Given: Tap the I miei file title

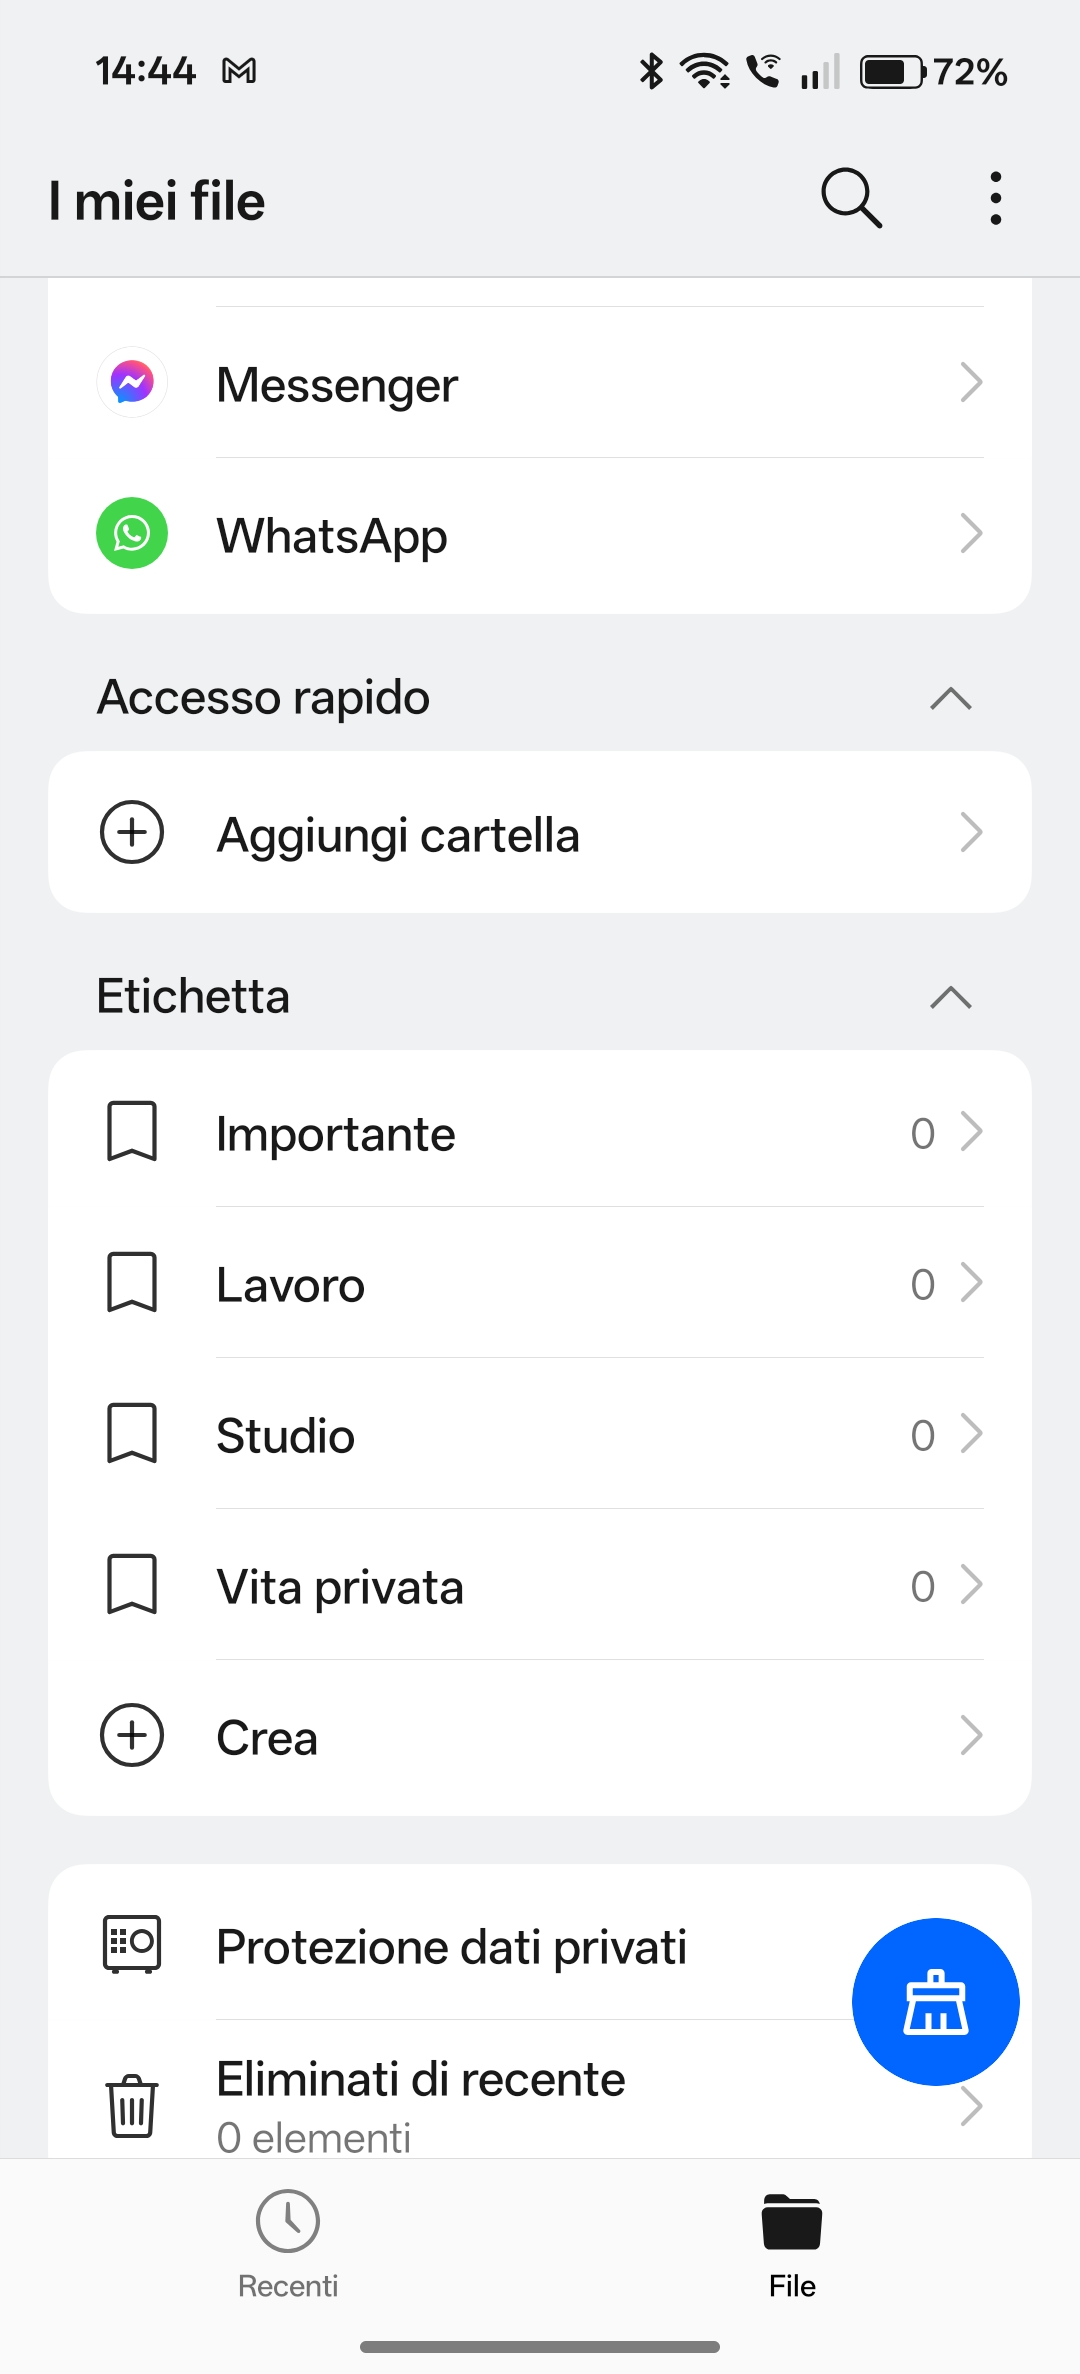Looking at the screenshot, I should (157, 201).
